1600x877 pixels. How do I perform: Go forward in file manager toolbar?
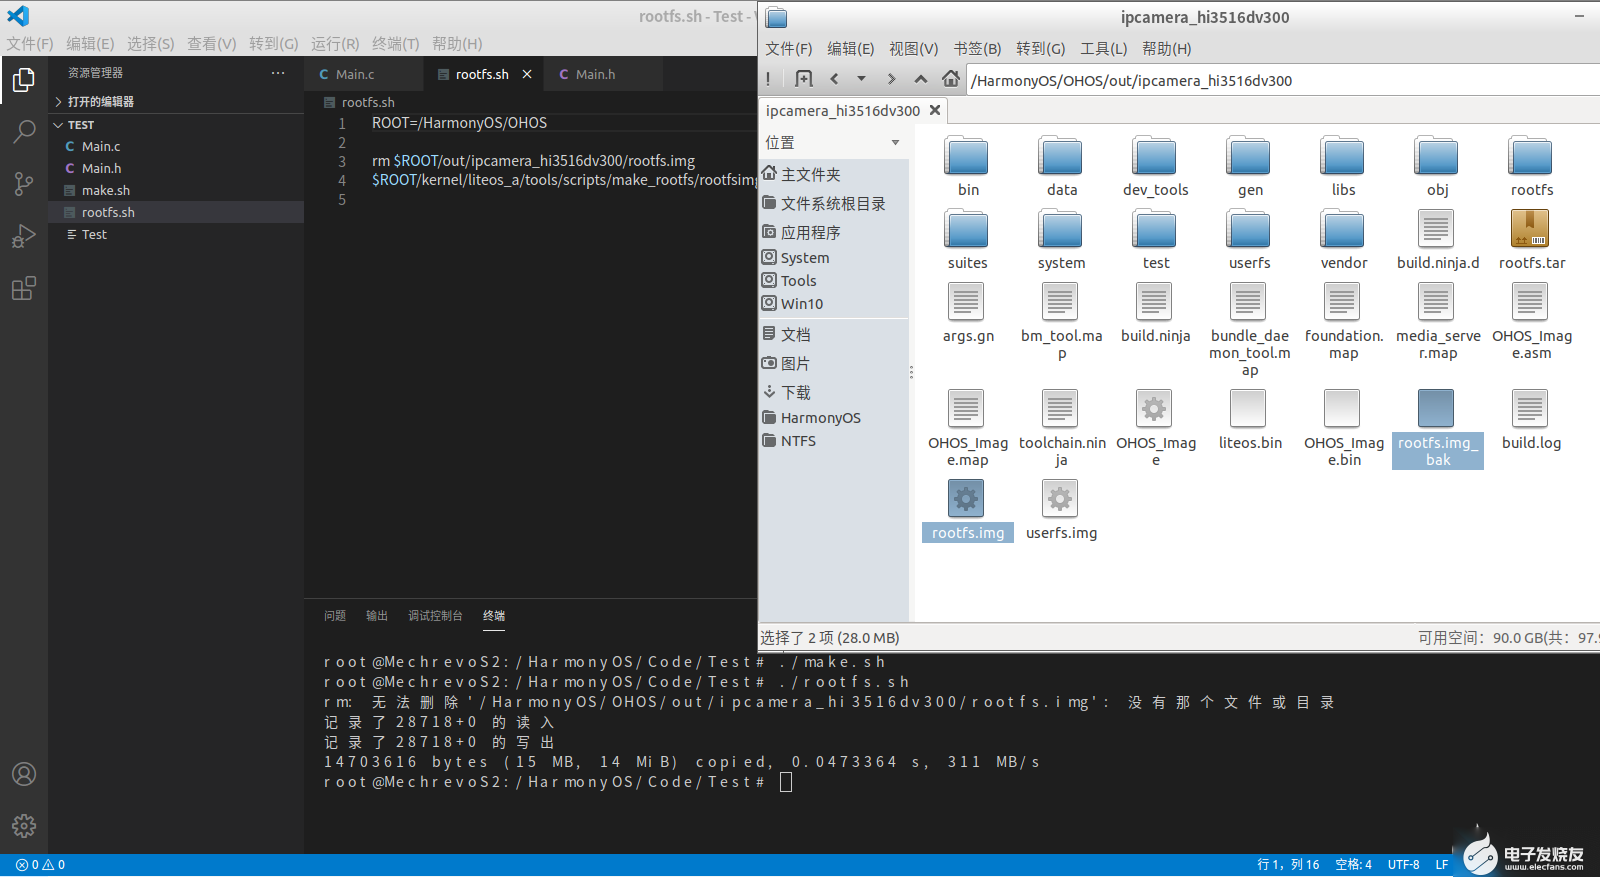coord(891,79)
